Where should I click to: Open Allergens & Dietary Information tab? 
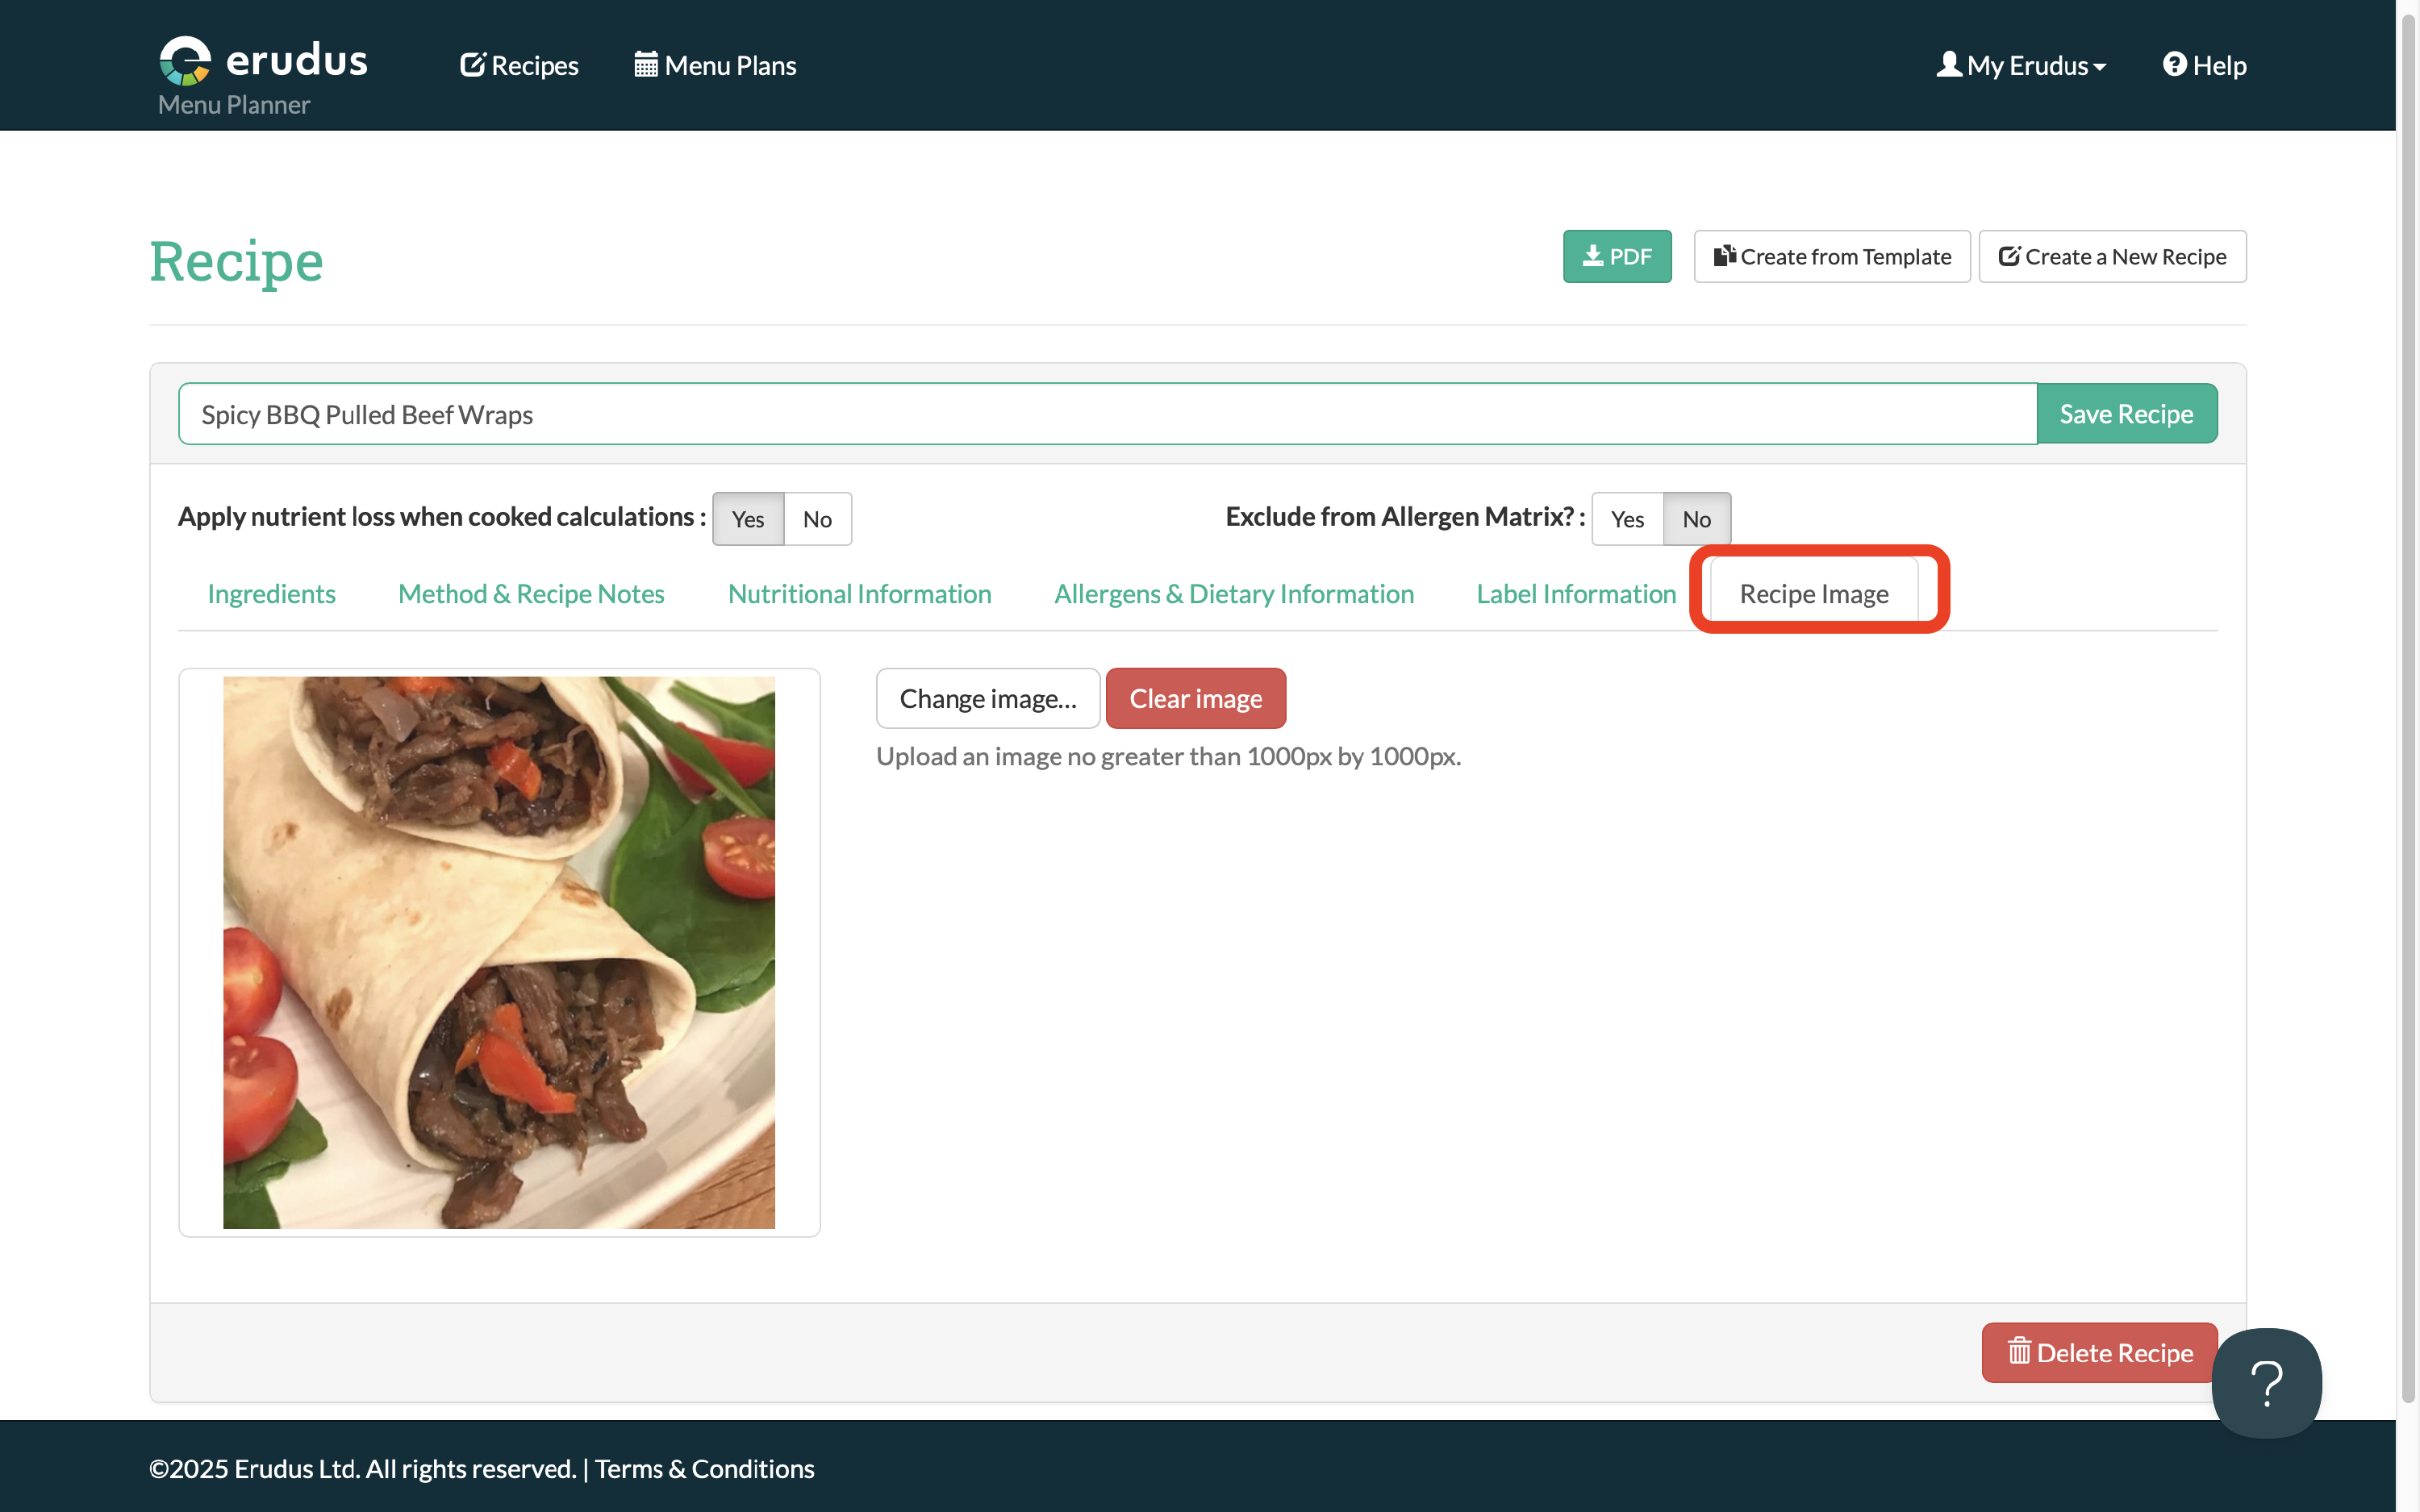(x=1233, y=594)
